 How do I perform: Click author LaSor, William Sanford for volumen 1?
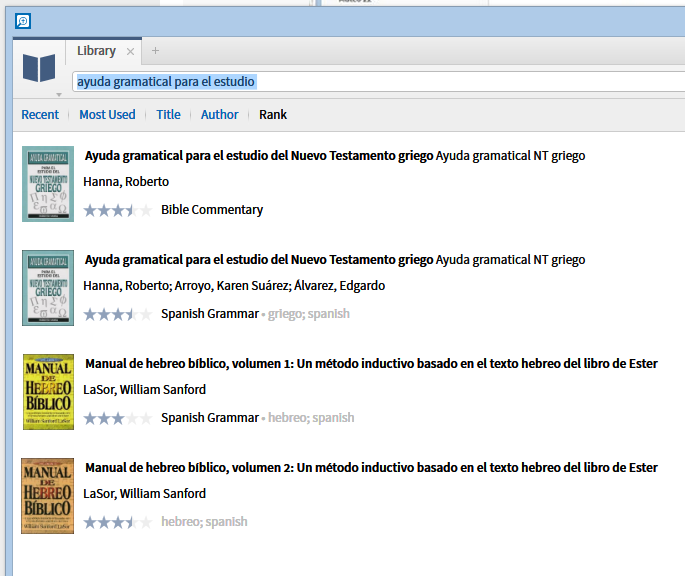tap(144, 390)
